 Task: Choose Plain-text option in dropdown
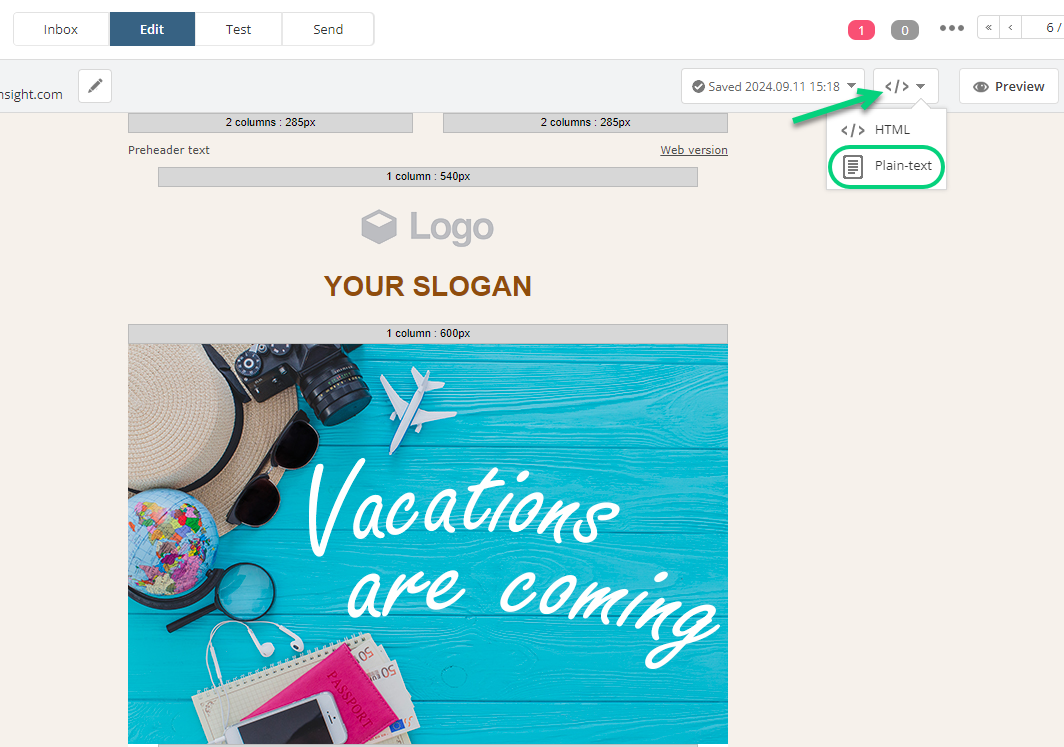(886, 166)
